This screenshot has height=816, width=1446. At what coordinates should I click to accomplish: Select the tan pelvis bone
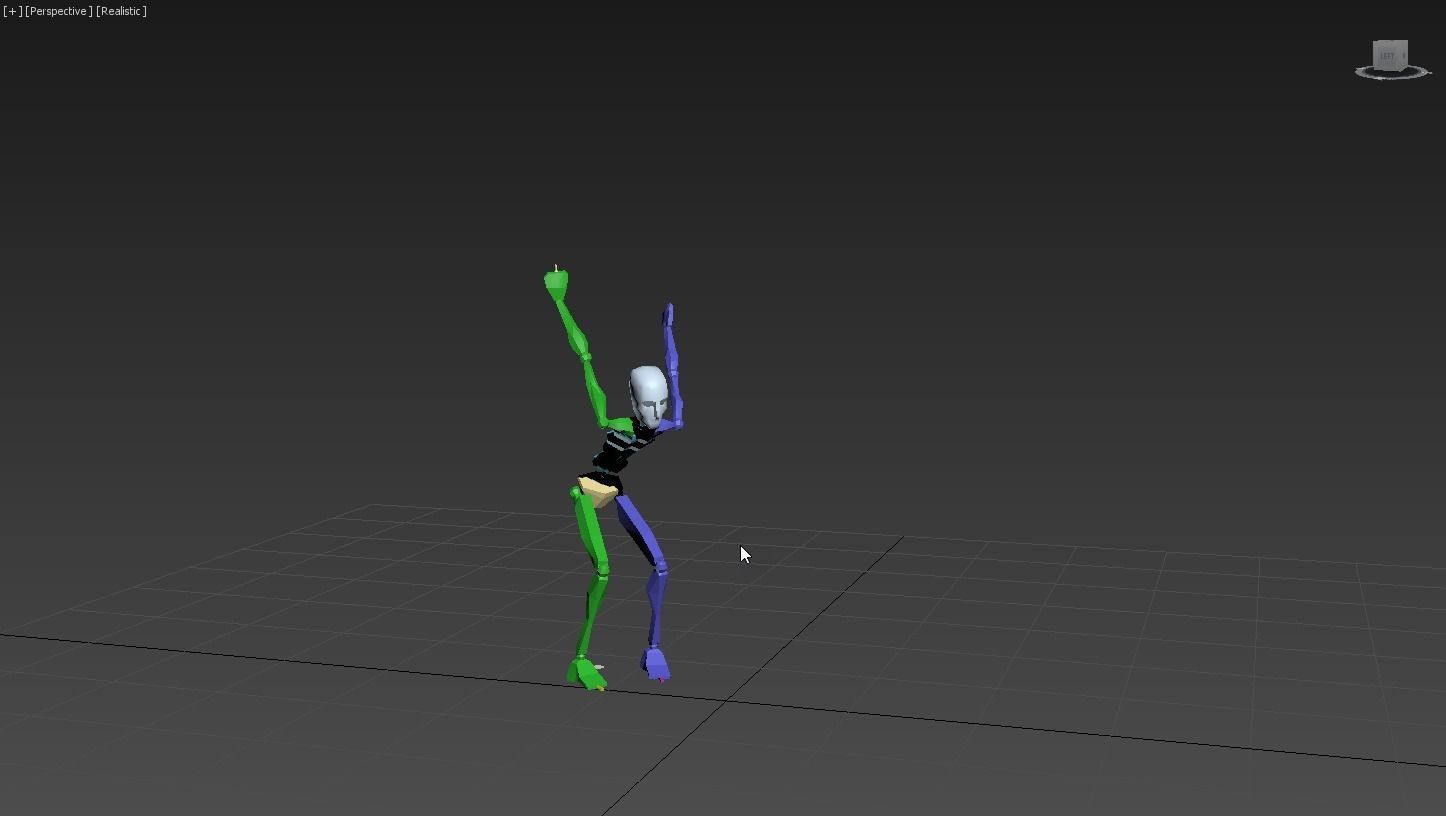point(598,490)
